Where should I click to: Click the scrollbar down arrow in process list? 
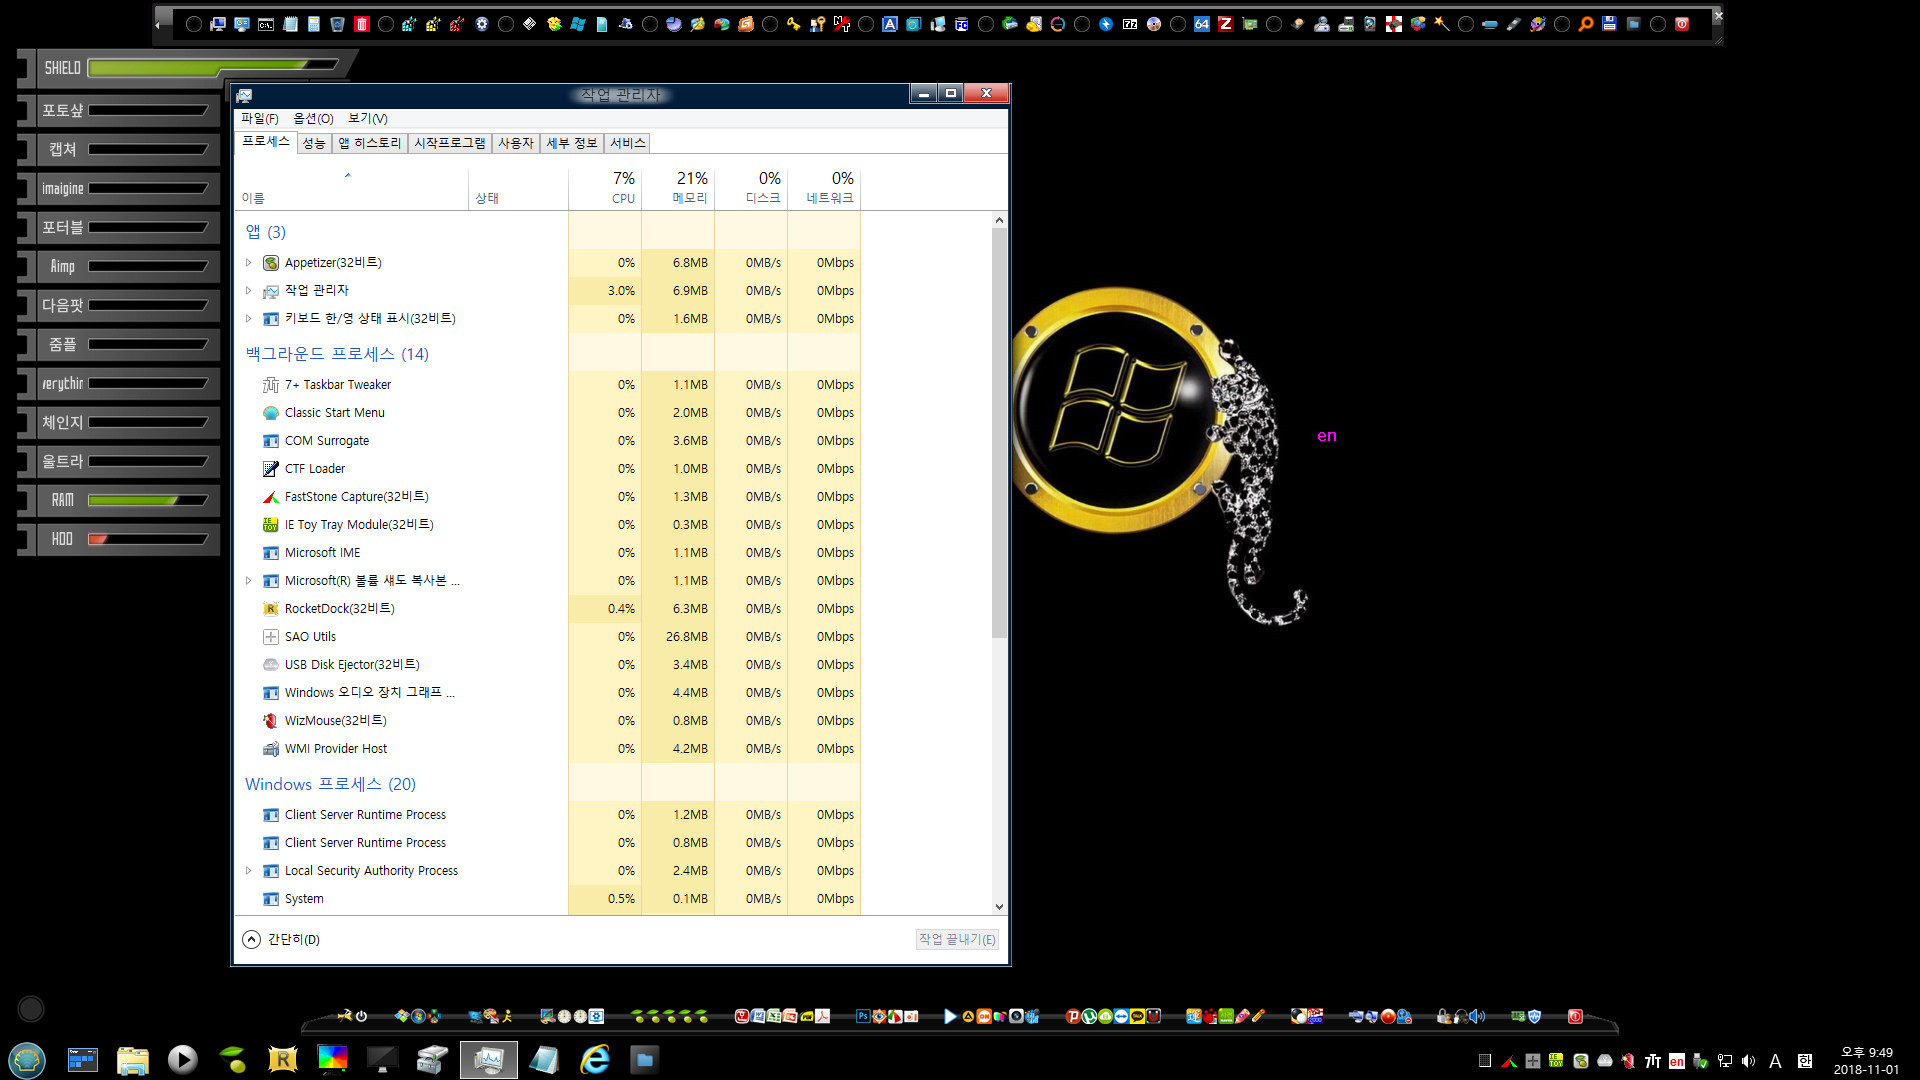click(999, 907)
